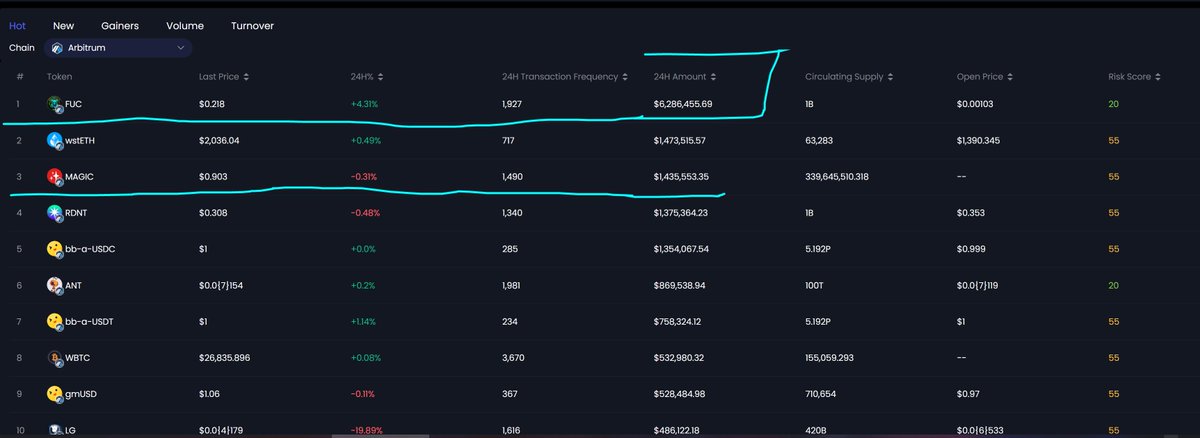Click the bb-a-USDC token icon

tap(55, 249)
